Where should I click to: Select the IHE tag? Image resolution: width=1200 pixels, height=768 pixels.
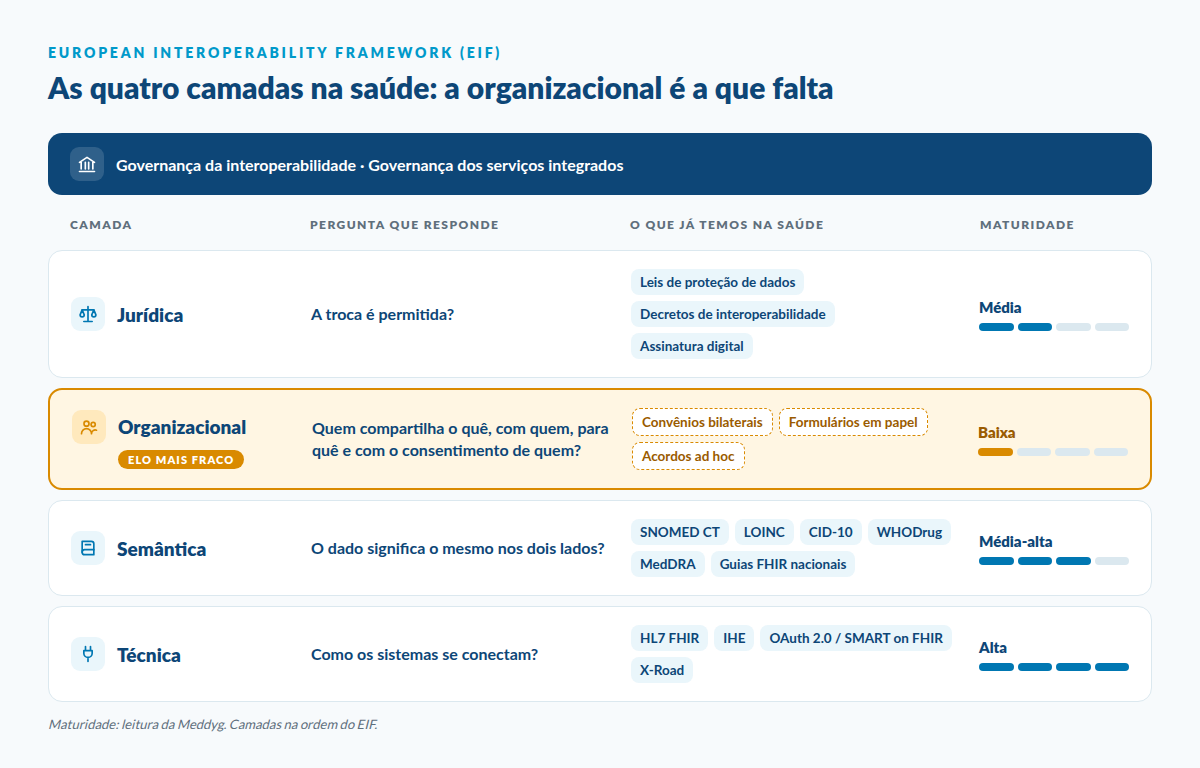click(x=734, y=638)
